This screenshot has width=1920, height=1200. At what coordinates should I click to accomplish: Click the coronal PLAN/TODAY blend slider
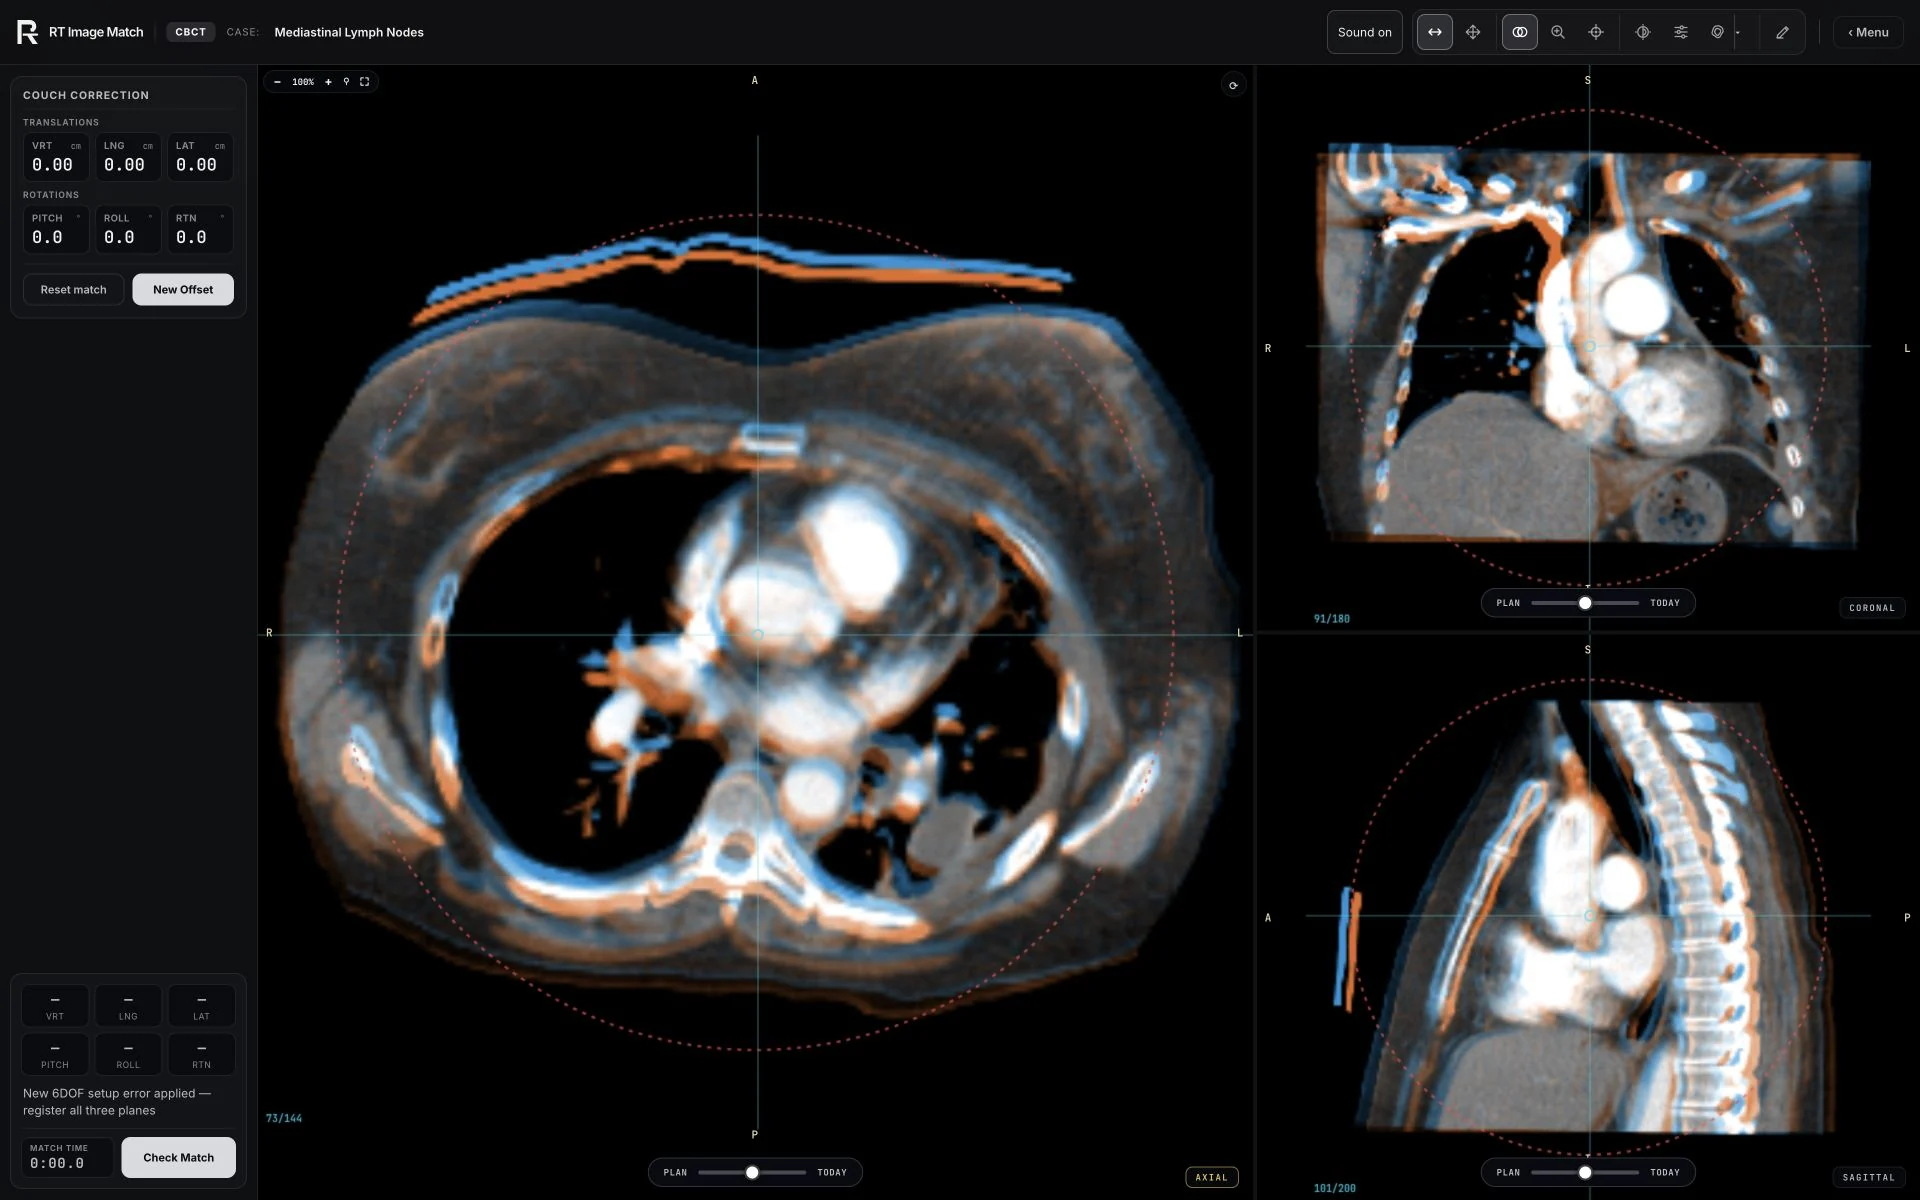click(1585, 603)
